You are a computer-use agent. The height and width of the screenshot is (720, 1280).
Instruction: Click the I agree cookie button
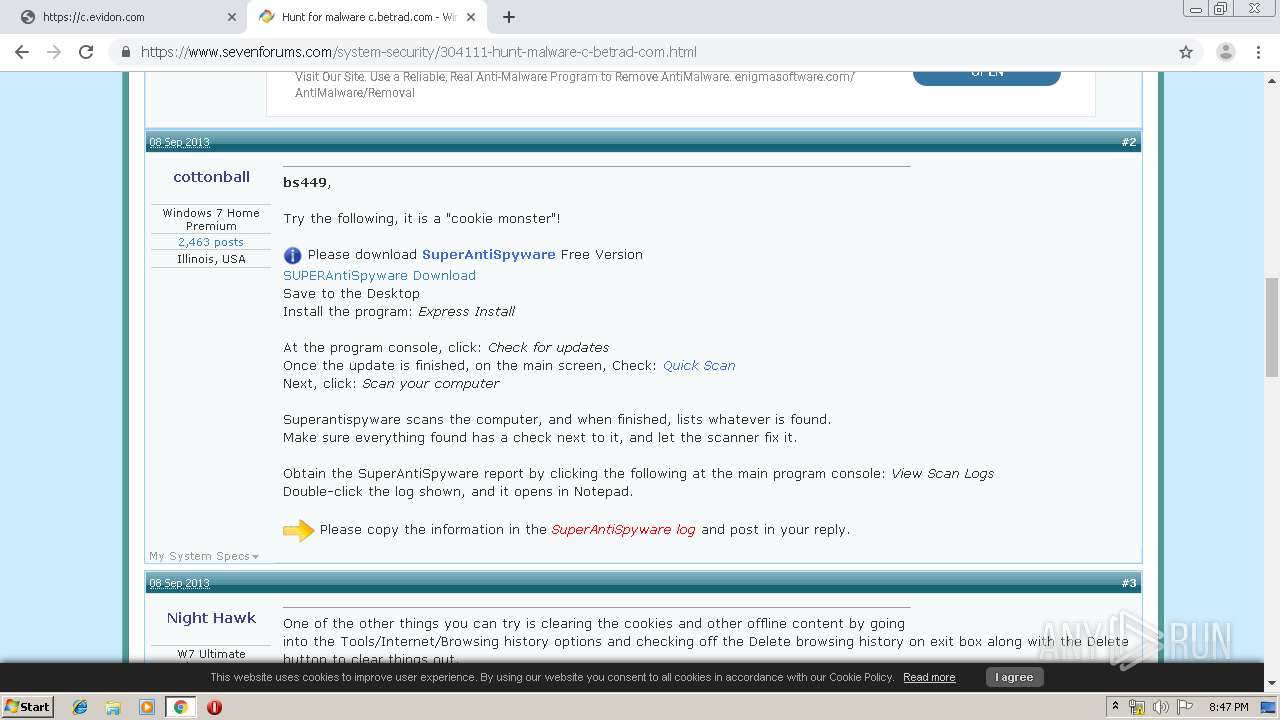1014,677
